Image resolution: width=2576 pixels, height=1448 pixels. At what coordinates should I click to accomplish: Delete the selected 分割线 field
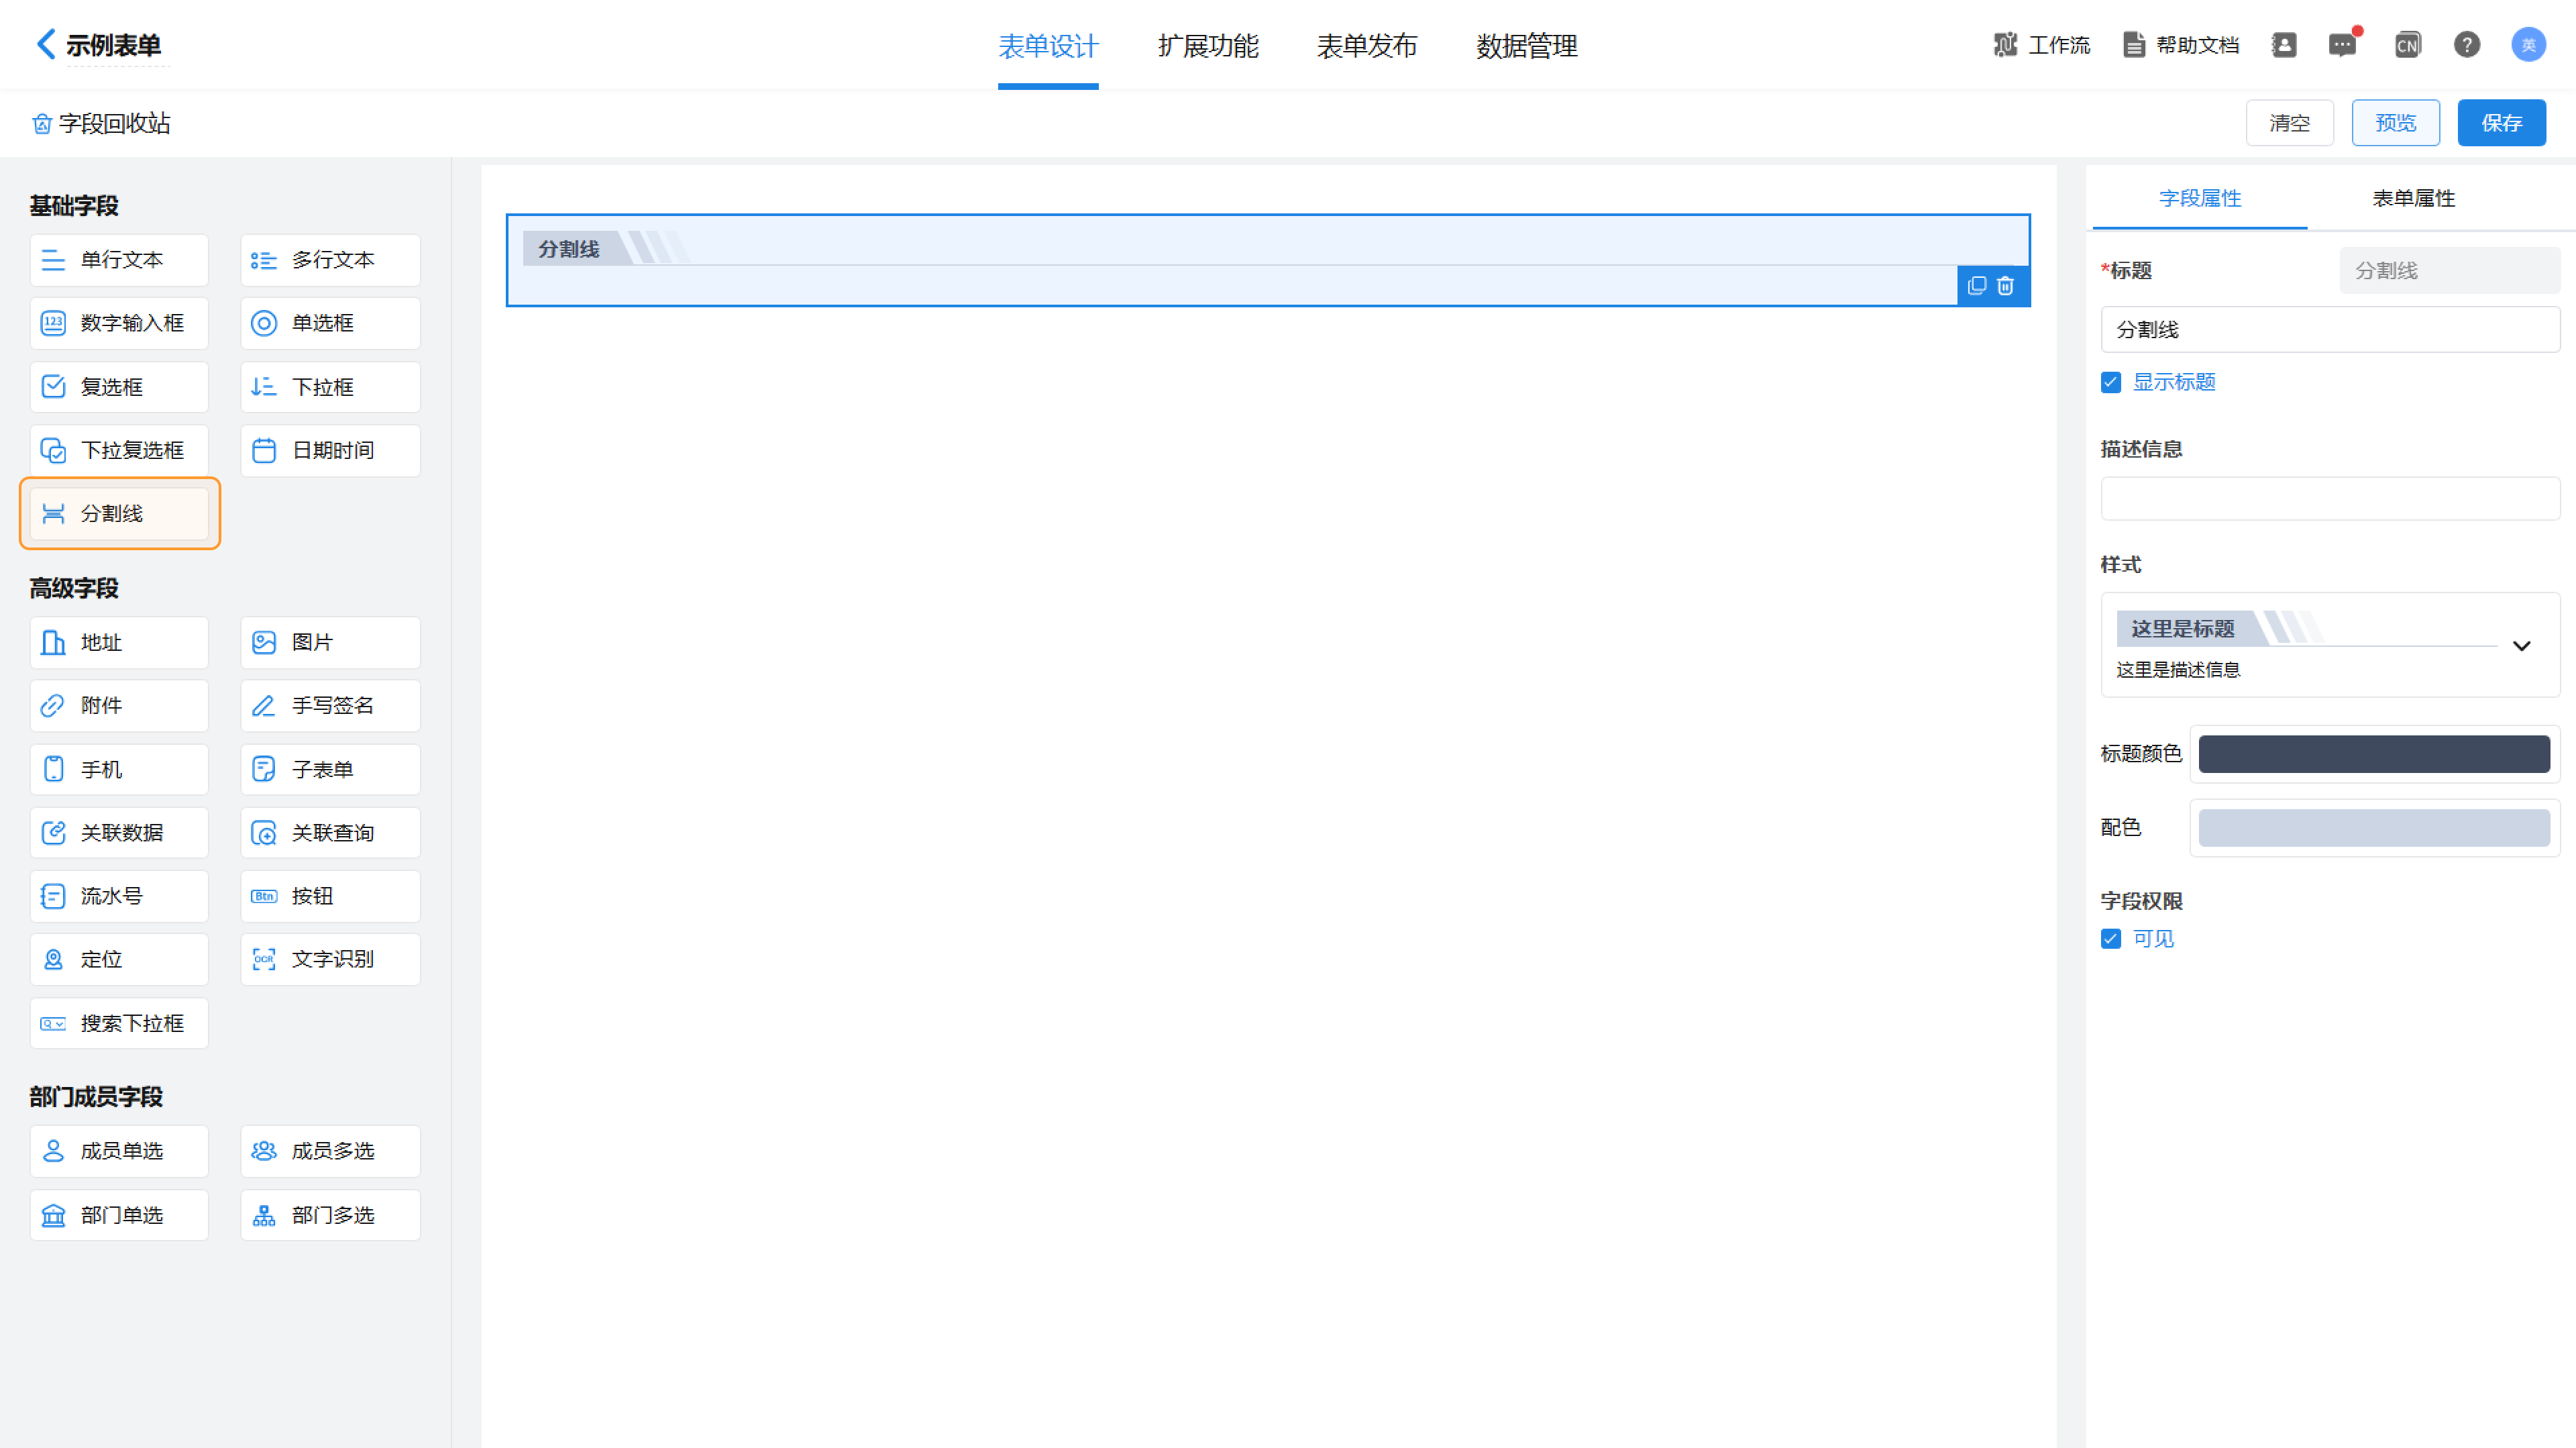2005,286
